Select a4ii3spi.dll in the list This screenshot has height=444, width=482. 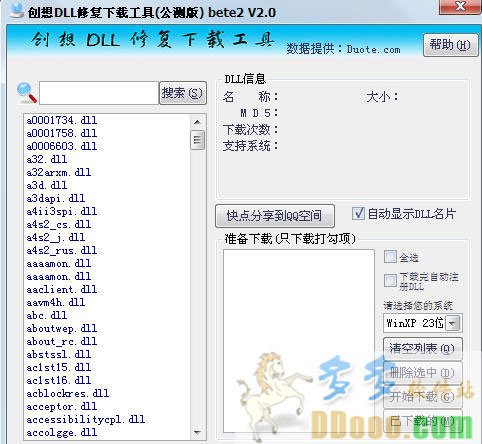click(x=62, y=211)
